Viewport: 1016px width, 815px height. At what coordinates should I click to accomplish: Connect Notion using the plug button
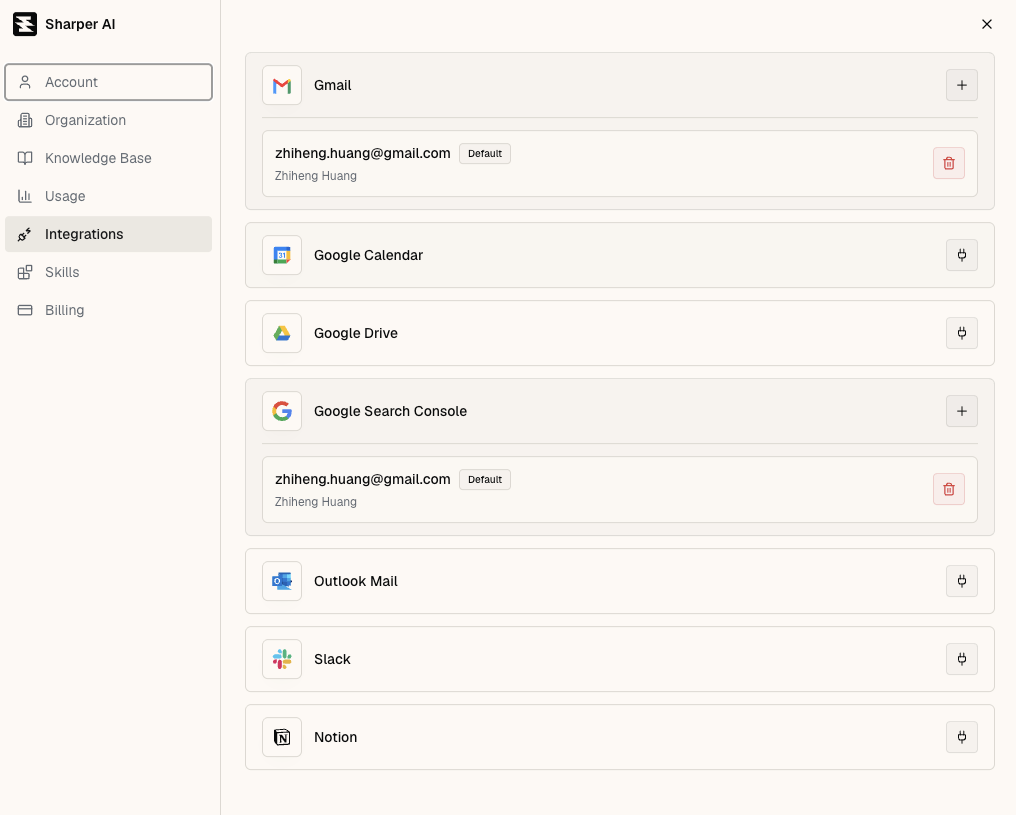(x=962, y=737)
